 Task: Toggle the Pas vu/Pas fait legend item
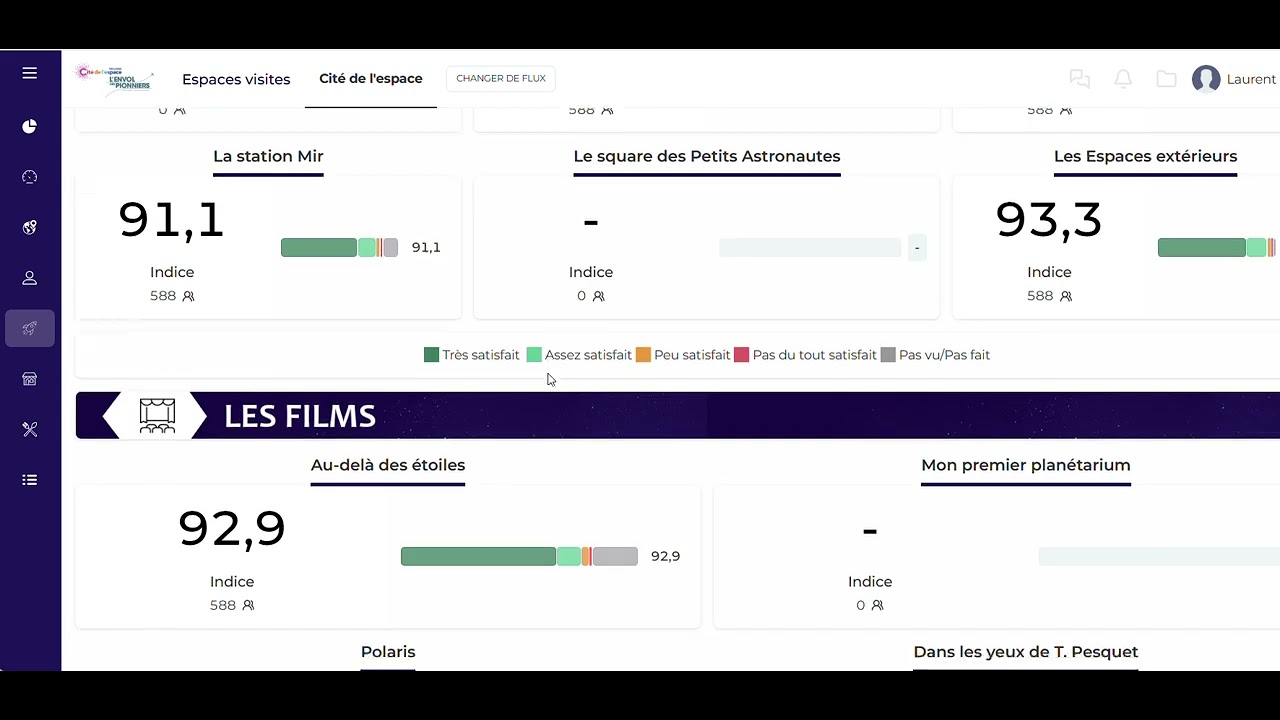pyautogui.click(x=936, y=355)
